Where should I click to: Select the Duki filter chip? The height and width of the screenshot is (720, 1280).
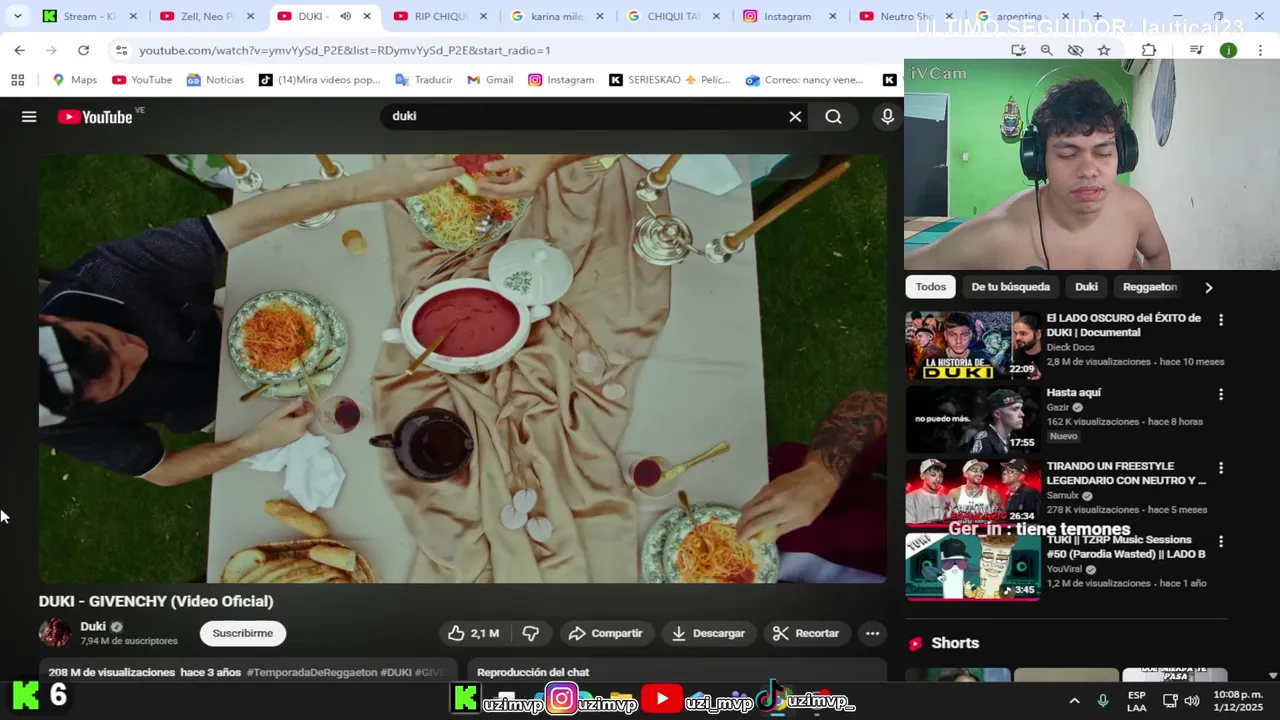[x=1086, y=287]
